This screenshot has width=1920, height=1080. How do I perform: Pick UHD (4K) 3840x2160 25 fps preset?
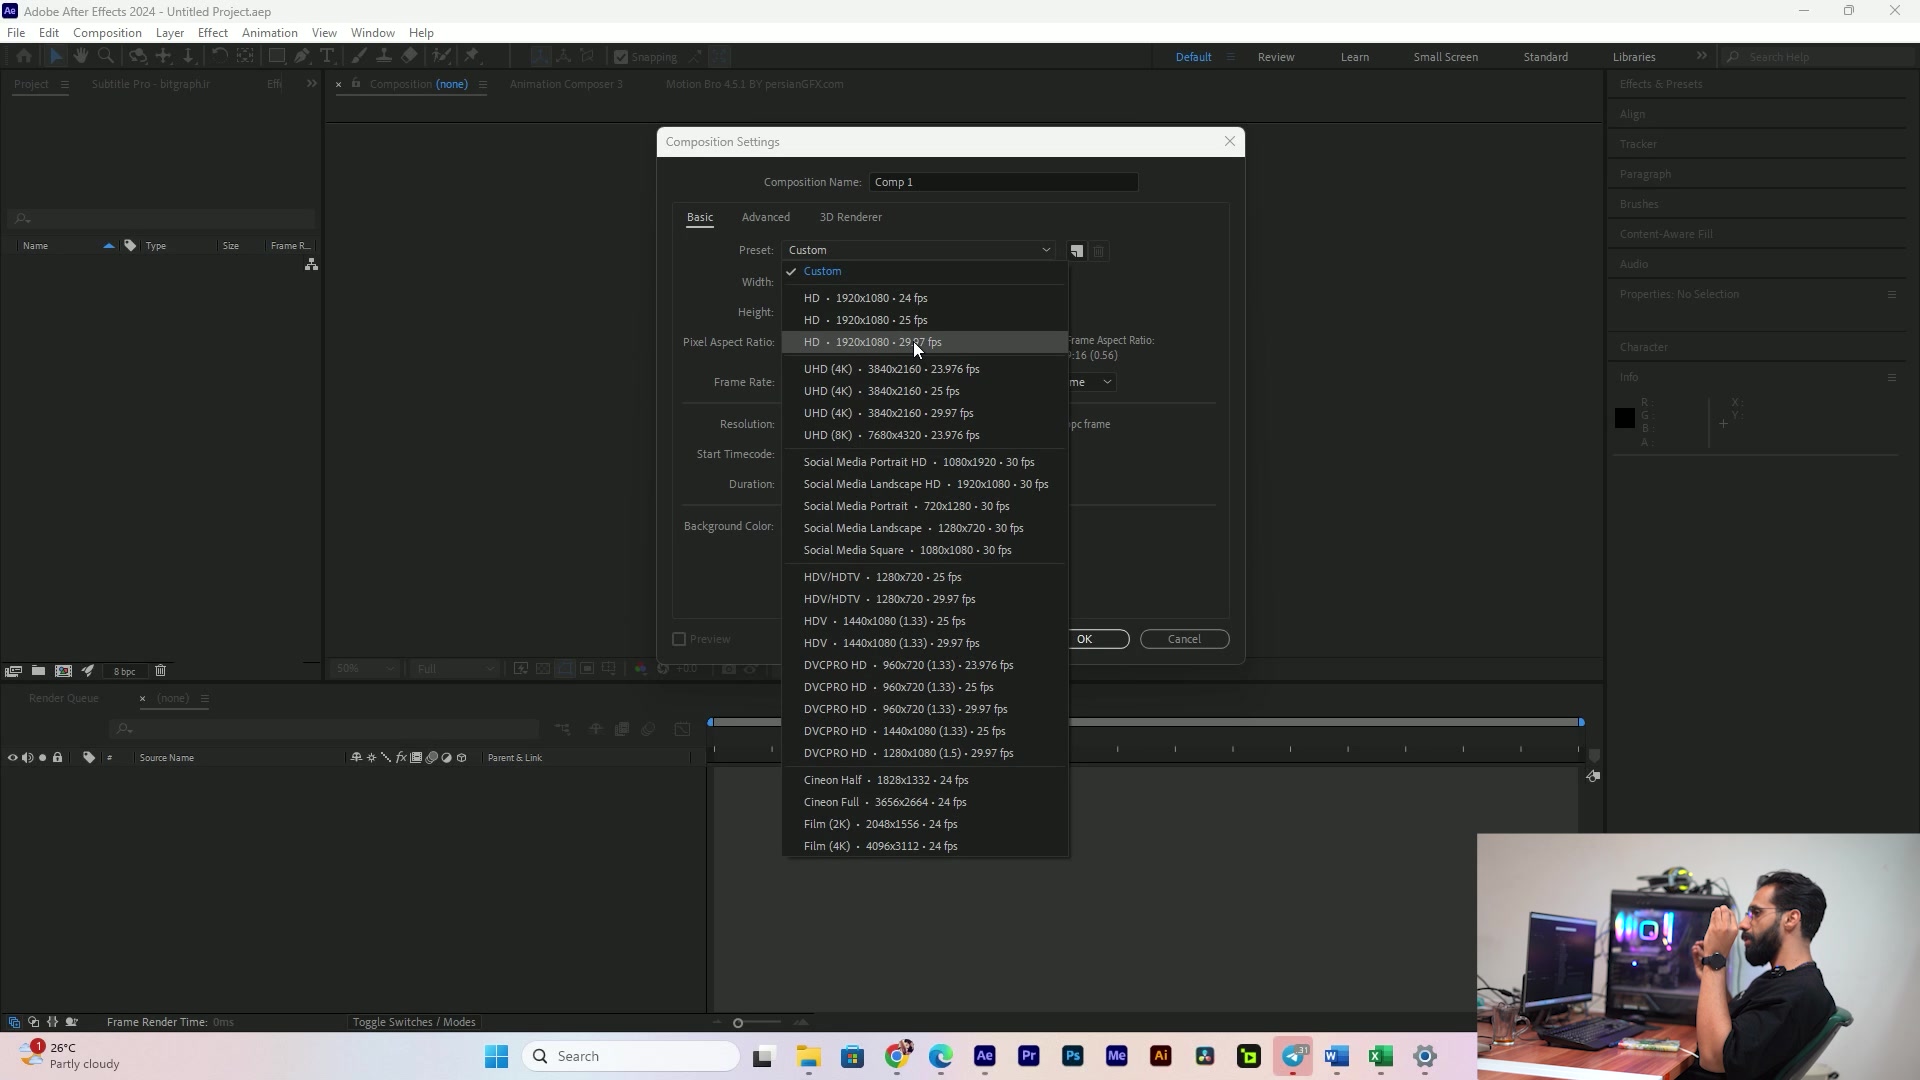tap(881, 391)
